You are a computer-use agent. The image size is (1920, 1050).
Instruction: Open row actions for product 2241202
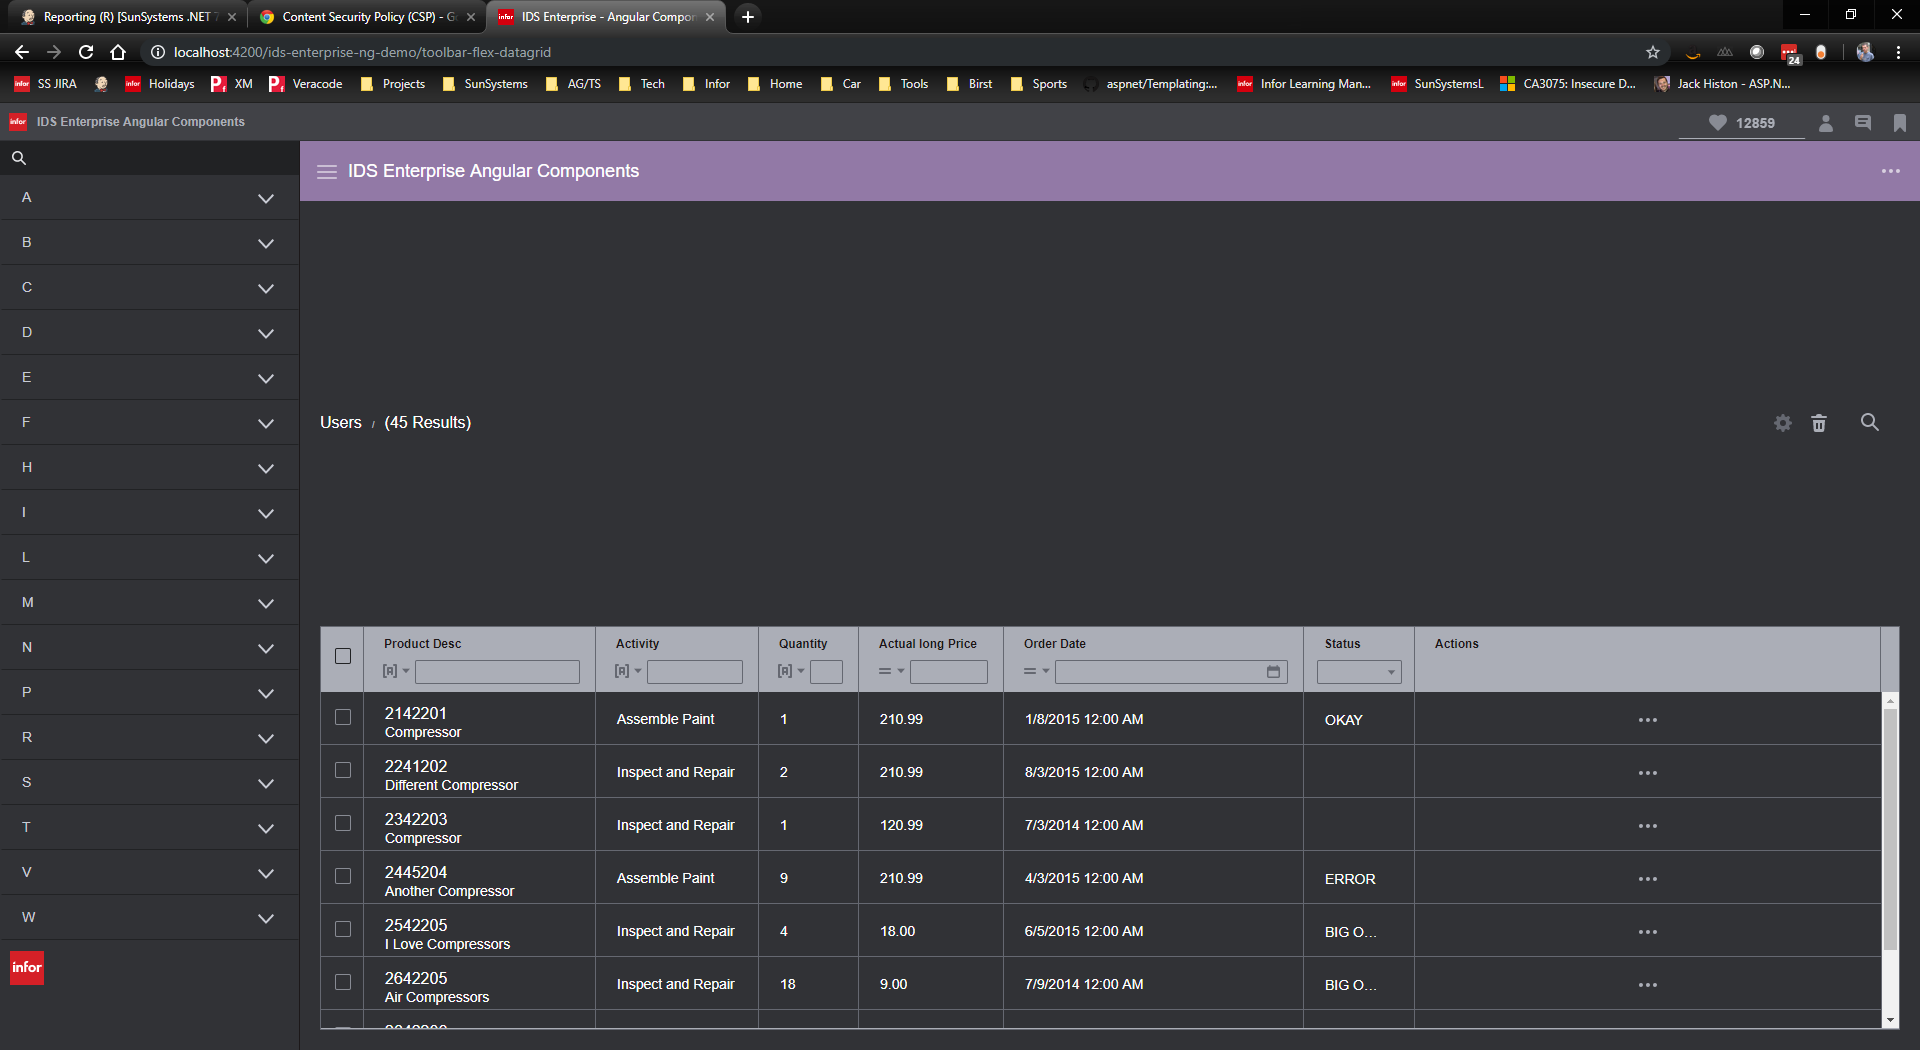click(1648, 773)
